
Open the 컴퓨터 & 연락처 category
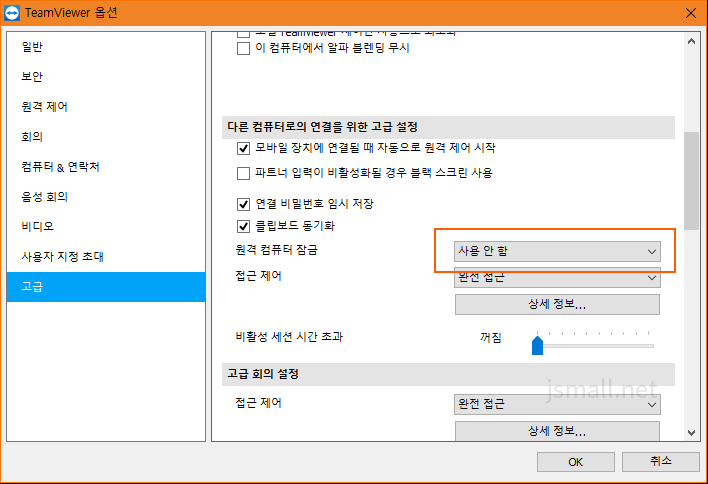click(x=106, y=167)
